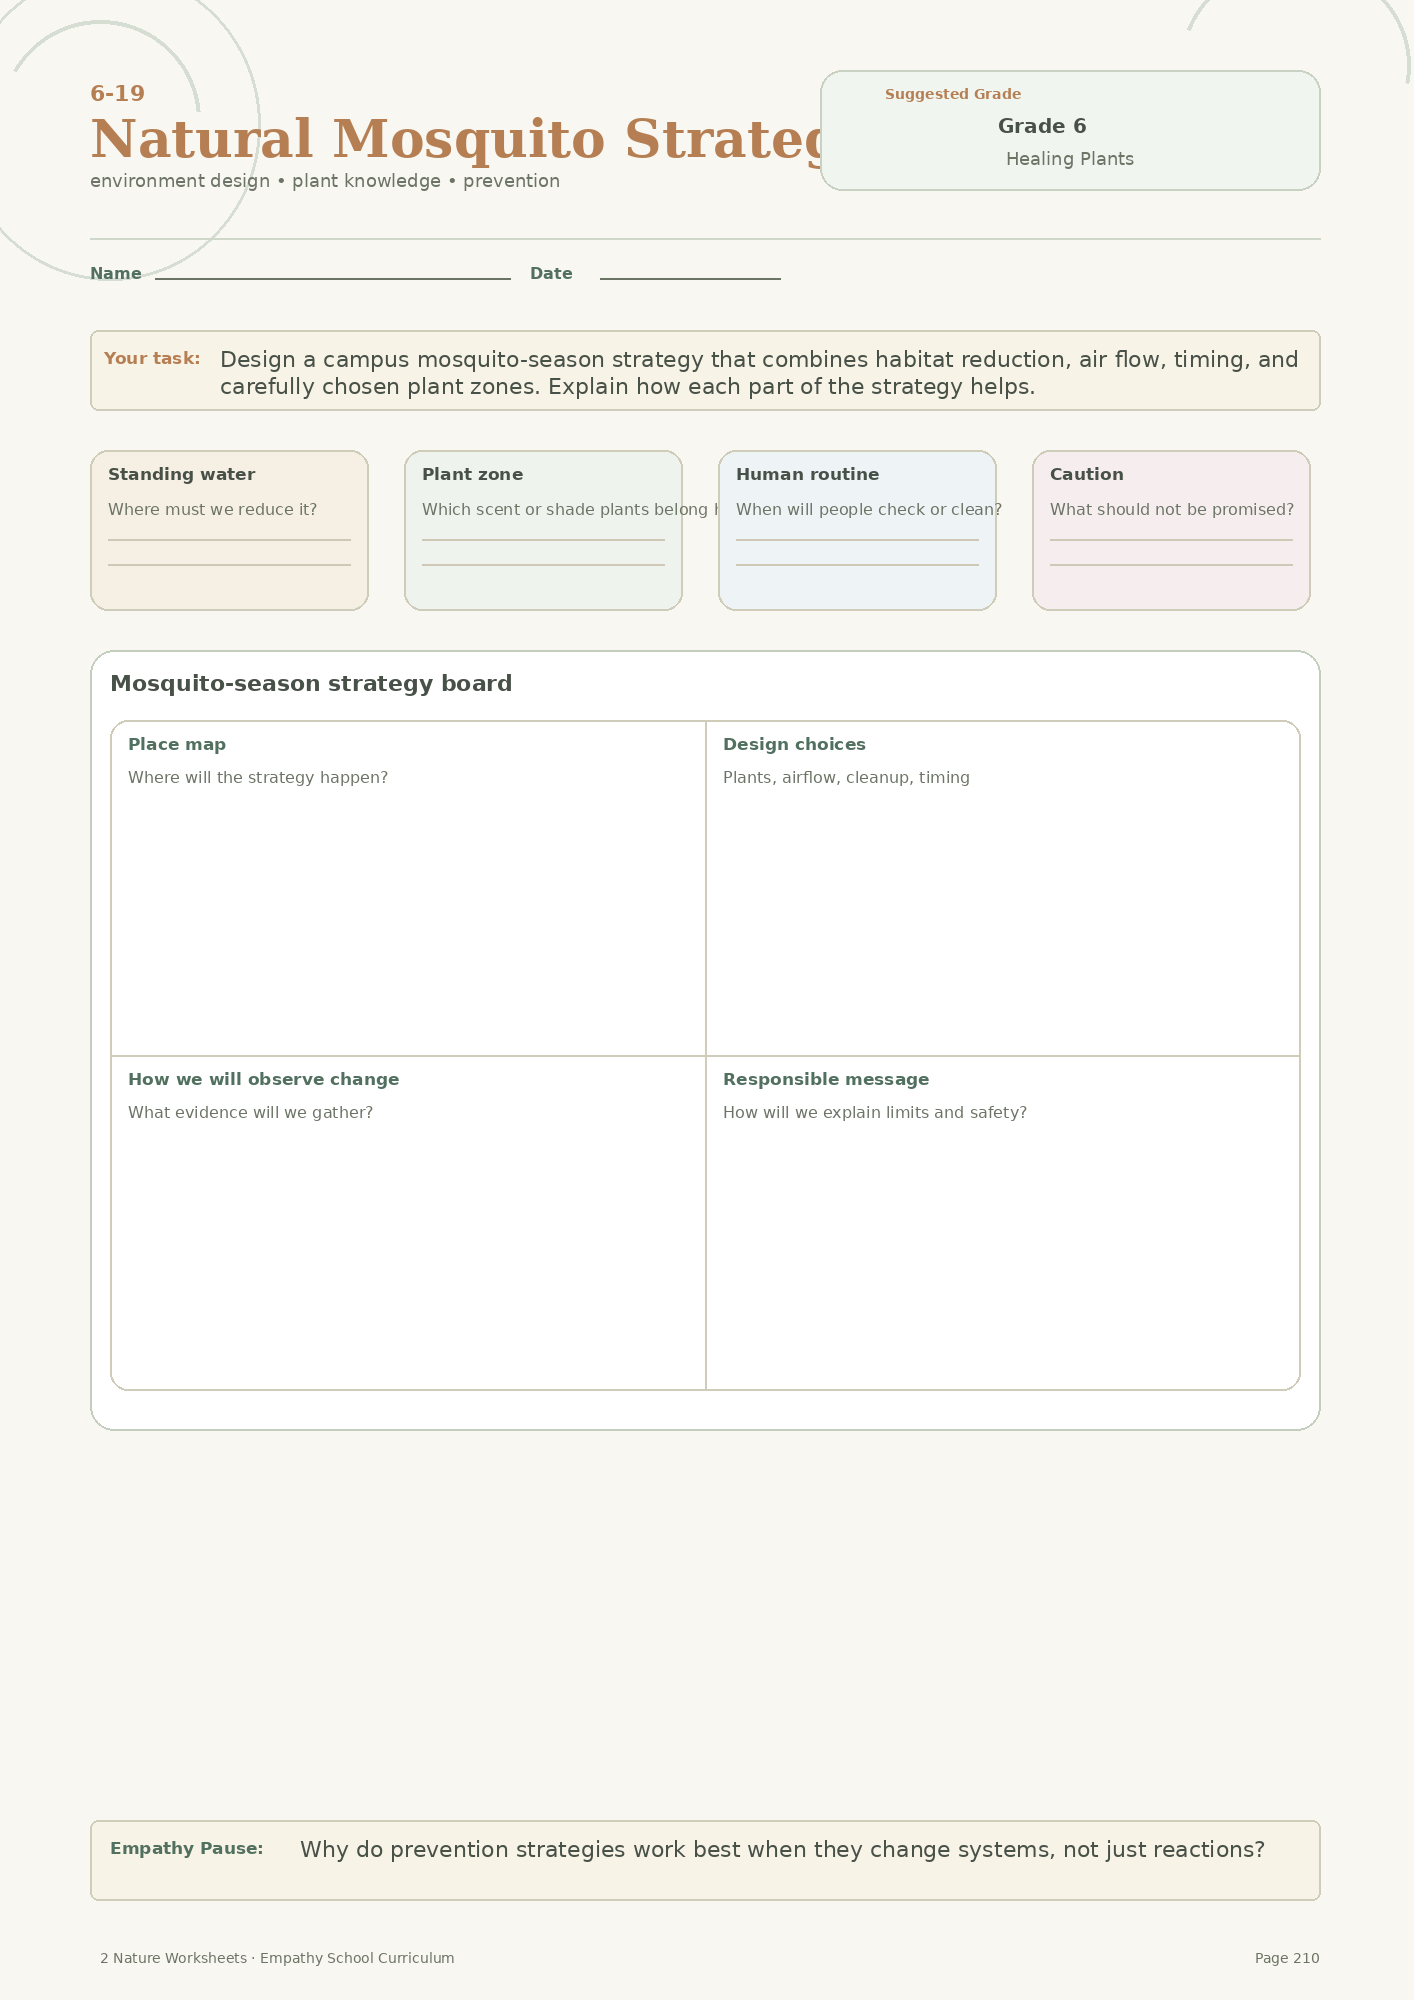Image resolution: width=1414 pixels, height=2000 pixels.
Task: Click the Grade 6 text
Action: pos(1042,126)
